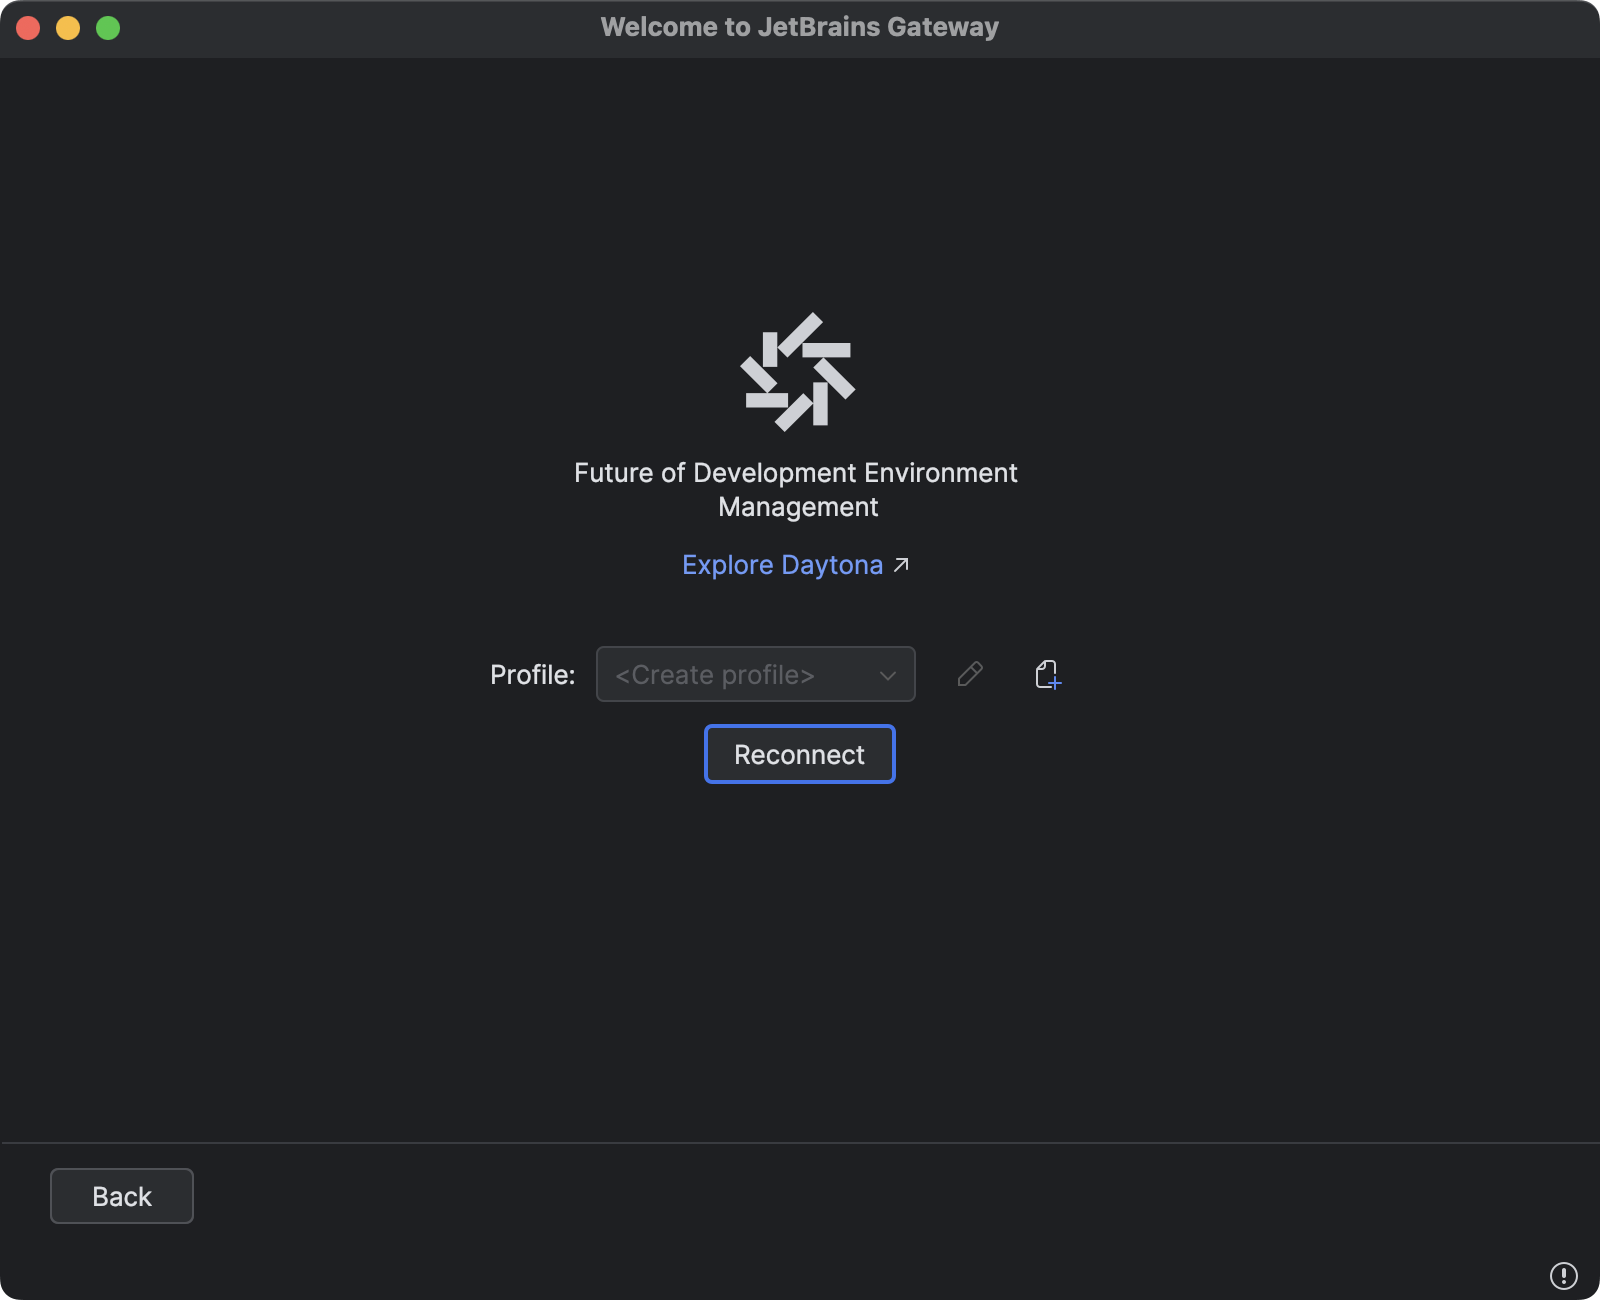The height and width of the screenshot is (1300, 1600).
Task: Open the notifications exclamation icon
Action: point(1563,1275)
